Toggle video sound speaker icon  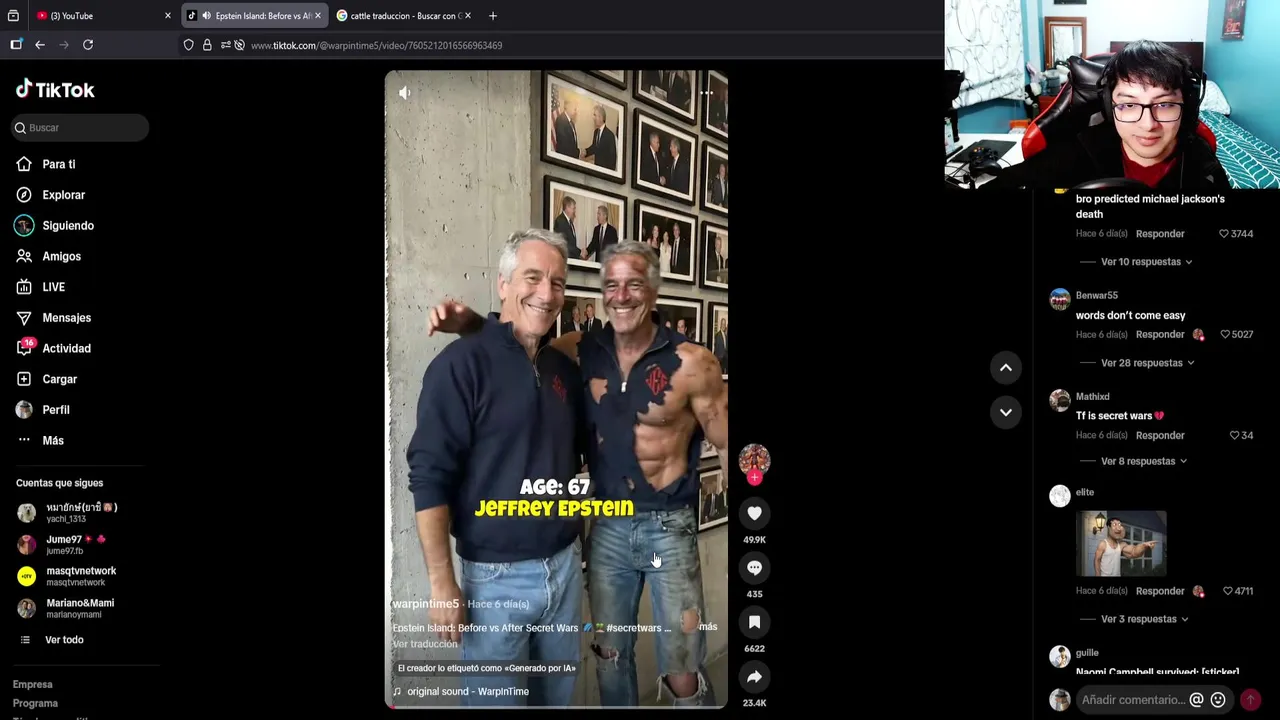[x=404, y=93]
